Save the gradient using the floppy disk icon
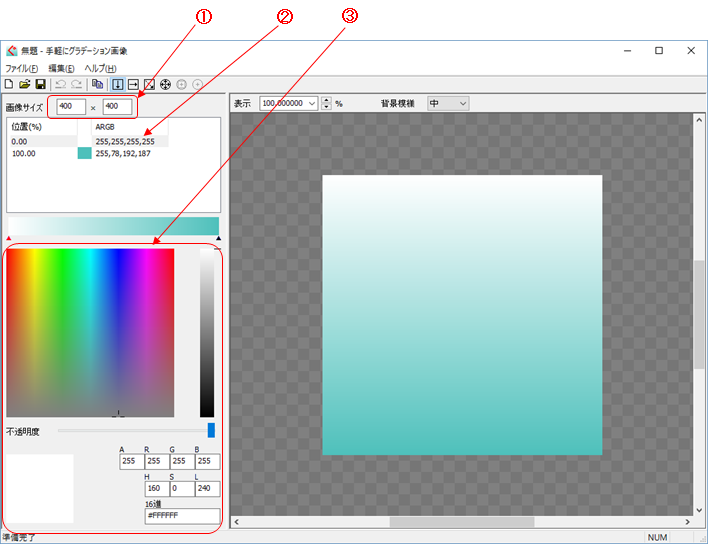The width and height of the screenshot is (708, 544). (41, 84)
